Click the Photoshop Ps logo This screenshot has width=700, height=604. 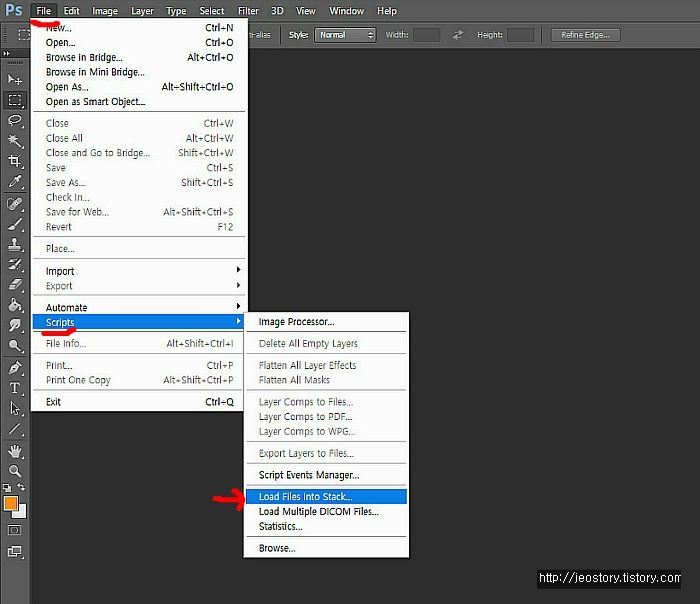pyautogui.click(x=13, y=10)
